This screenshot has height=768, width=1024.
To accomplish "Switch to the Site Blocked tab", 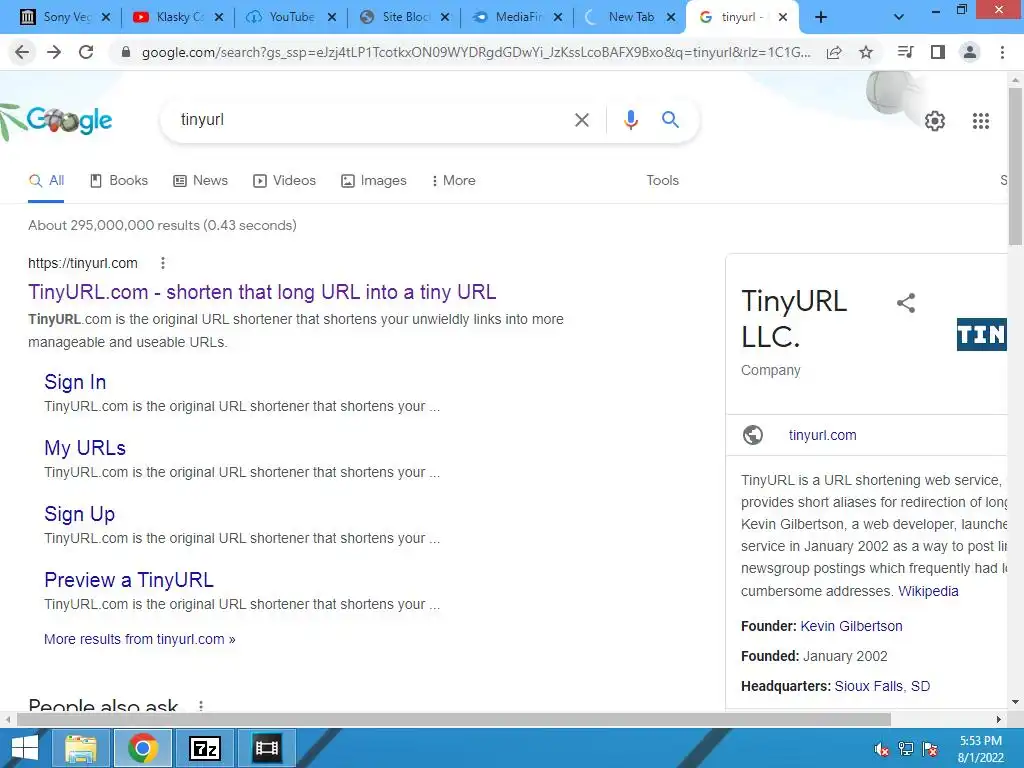I will [x=396, y=17].
